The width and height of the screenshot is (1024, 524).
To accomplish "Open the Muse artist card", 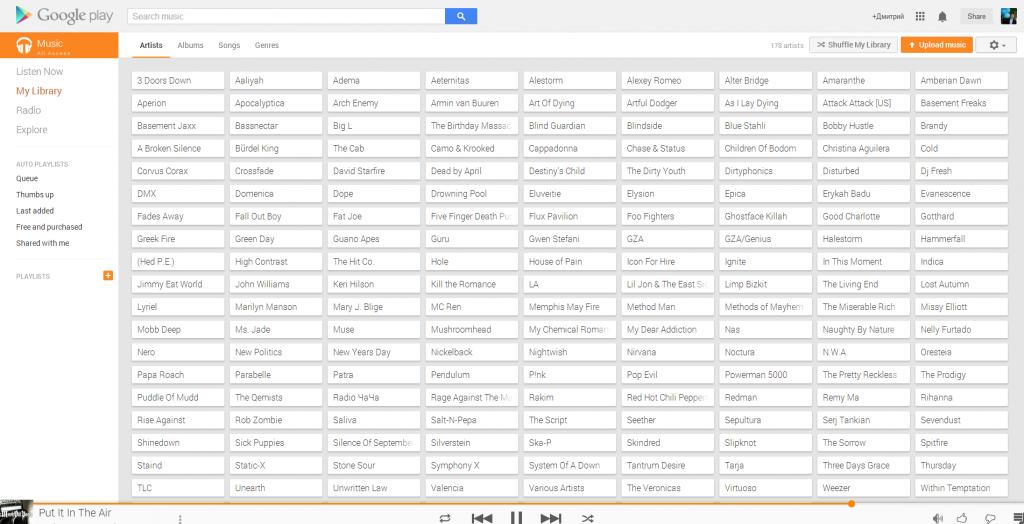I will [x=374, y=330].
